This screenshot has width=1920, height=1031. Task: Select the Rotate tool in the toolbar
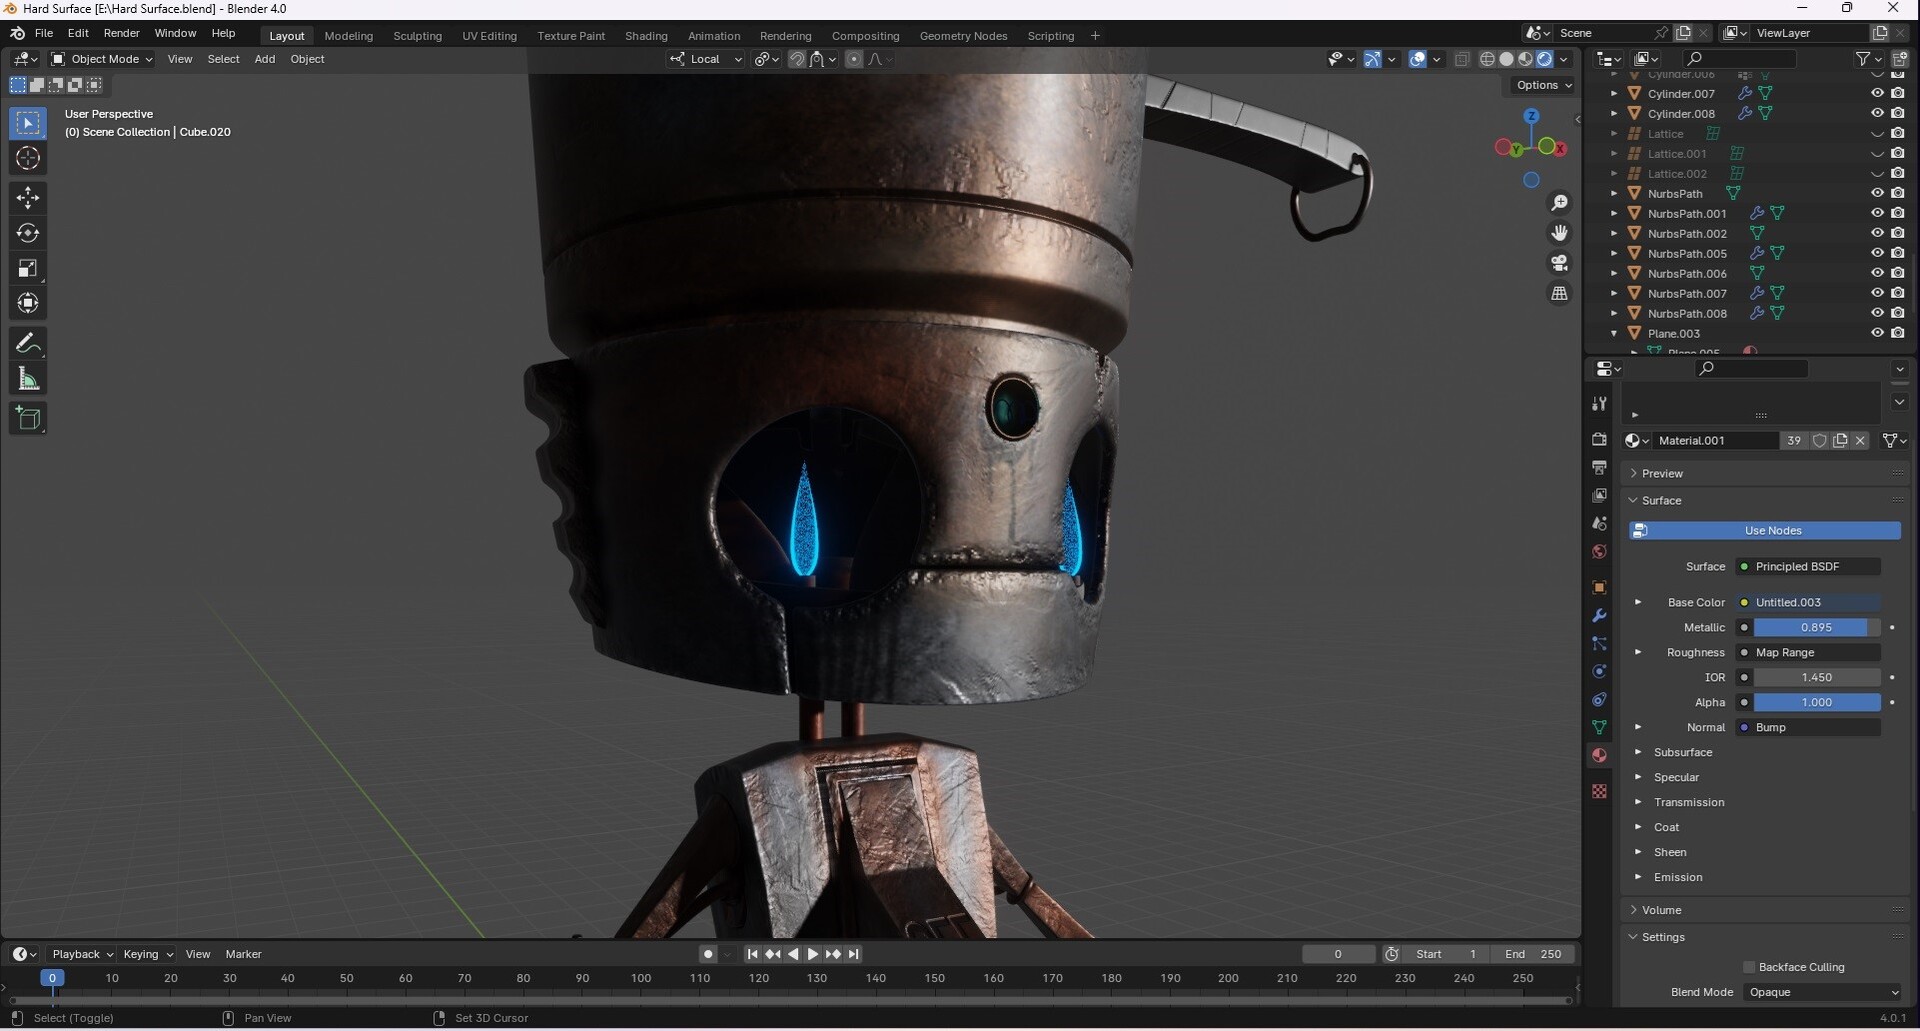28,233
